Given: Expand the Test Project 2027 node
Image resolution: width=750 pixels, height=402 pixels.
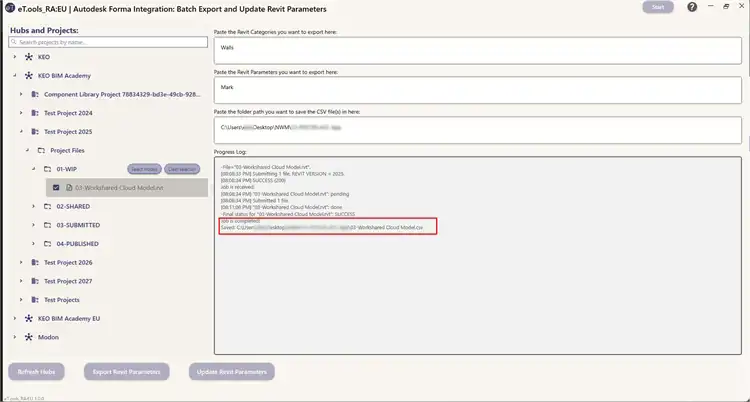Looking at the screenshot, I should [x=21, y=281].
